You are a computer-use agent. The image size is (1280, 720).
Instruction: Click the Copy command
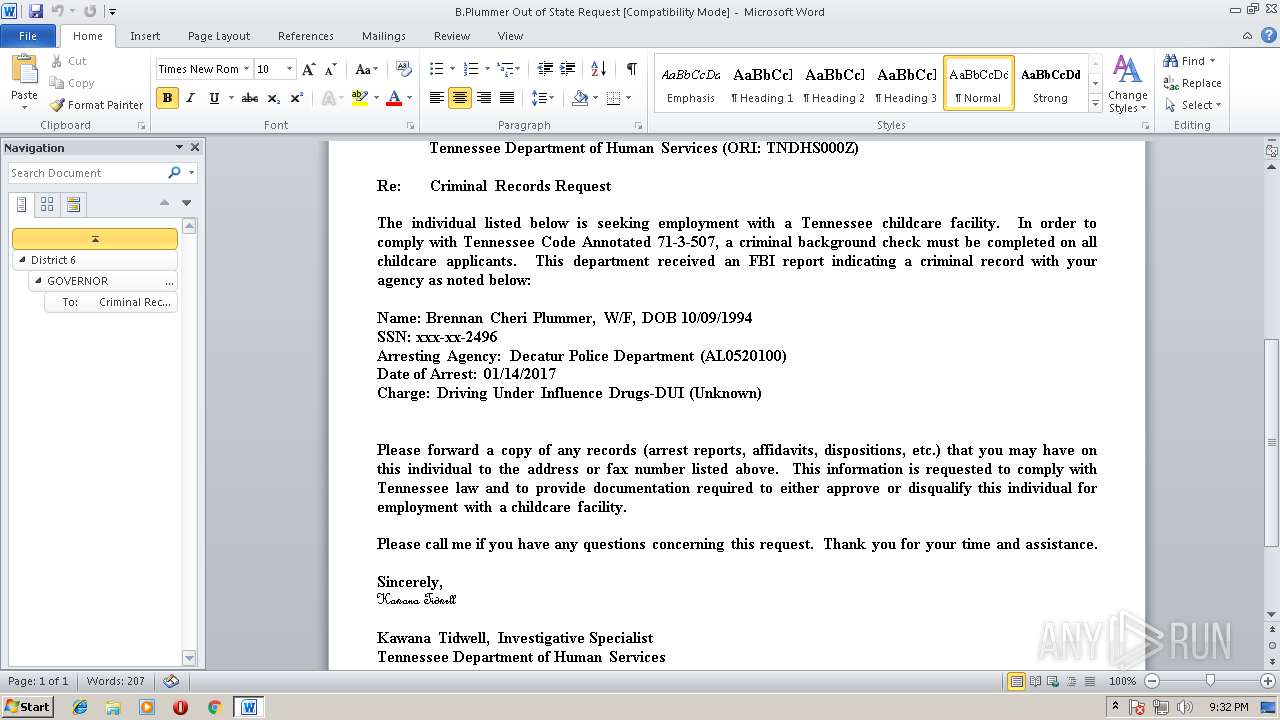click(72, 83)
